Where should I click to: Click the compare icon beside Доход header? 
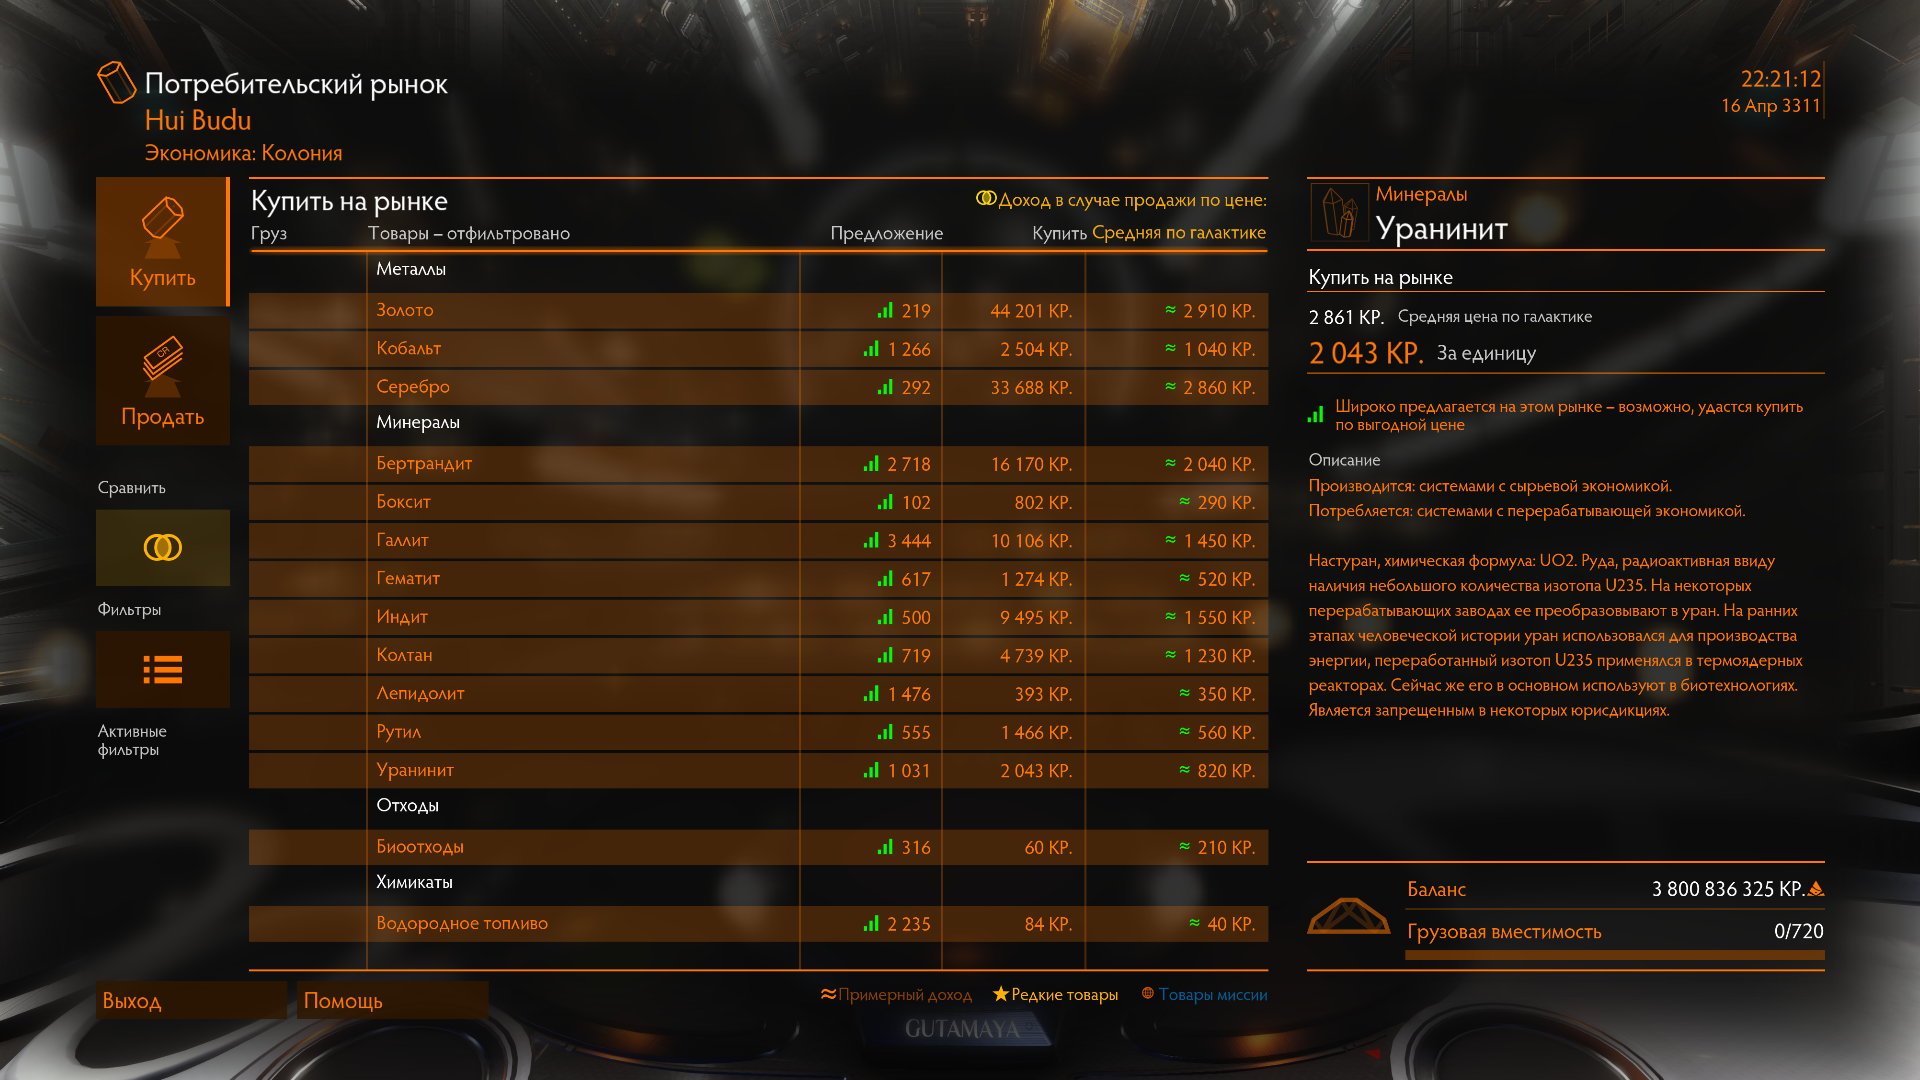point(985,199)
